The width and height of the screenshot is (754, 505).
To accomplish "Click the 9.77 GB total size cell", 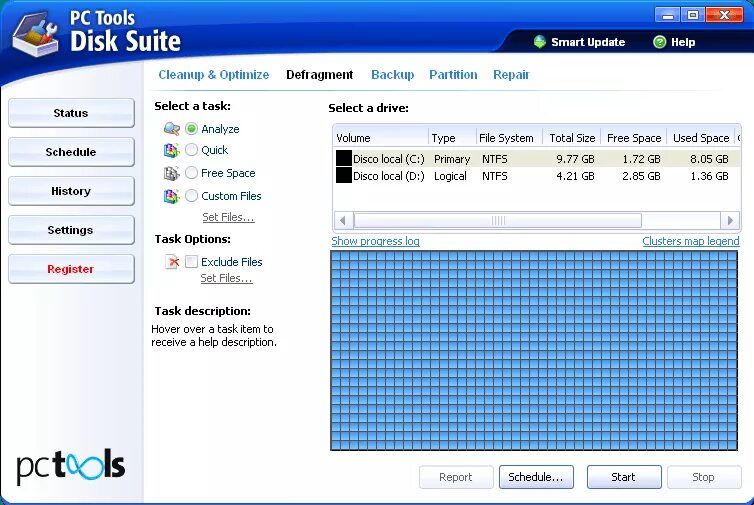I will (575, 159).
